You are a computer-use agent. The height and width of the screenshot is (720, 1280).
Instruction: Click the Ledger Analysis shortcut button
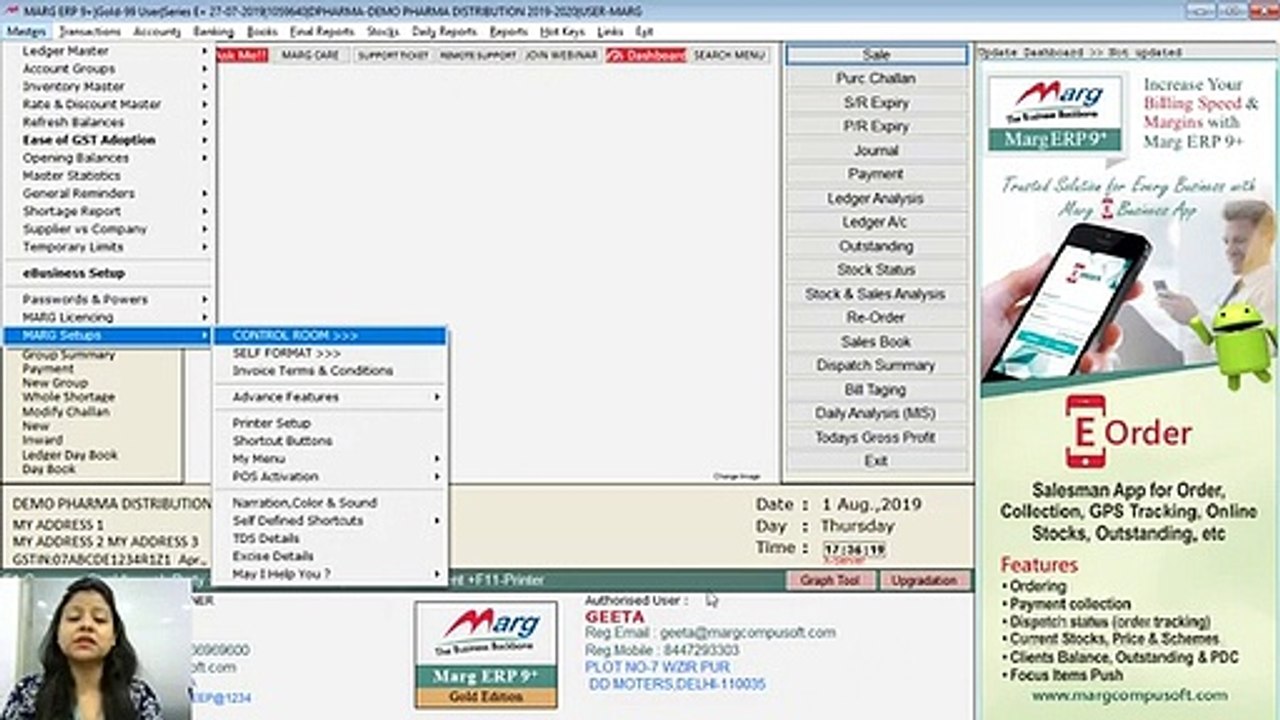[876, 198]
